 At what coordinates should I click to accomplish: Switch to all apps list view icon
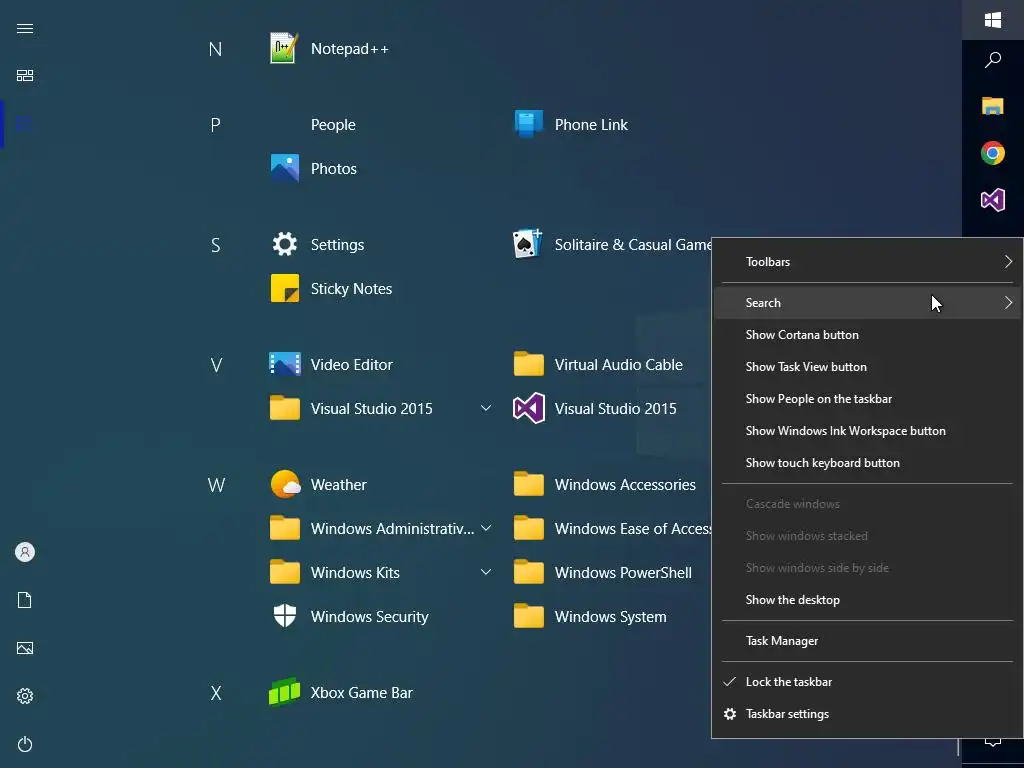click(x=25, y=123)
